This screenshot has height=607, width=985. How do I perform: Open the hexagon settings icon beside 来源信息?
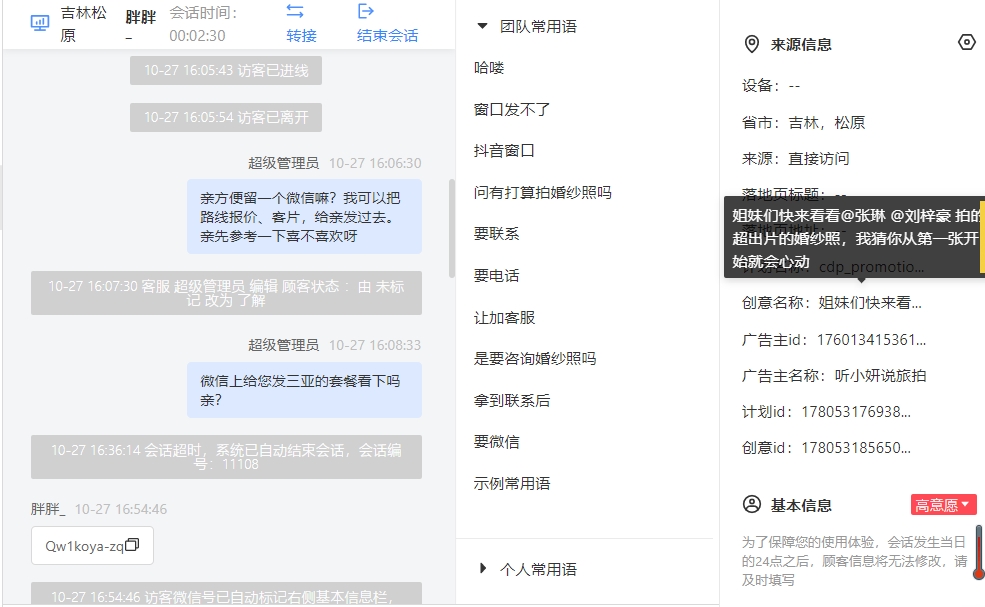pos(967,42)
